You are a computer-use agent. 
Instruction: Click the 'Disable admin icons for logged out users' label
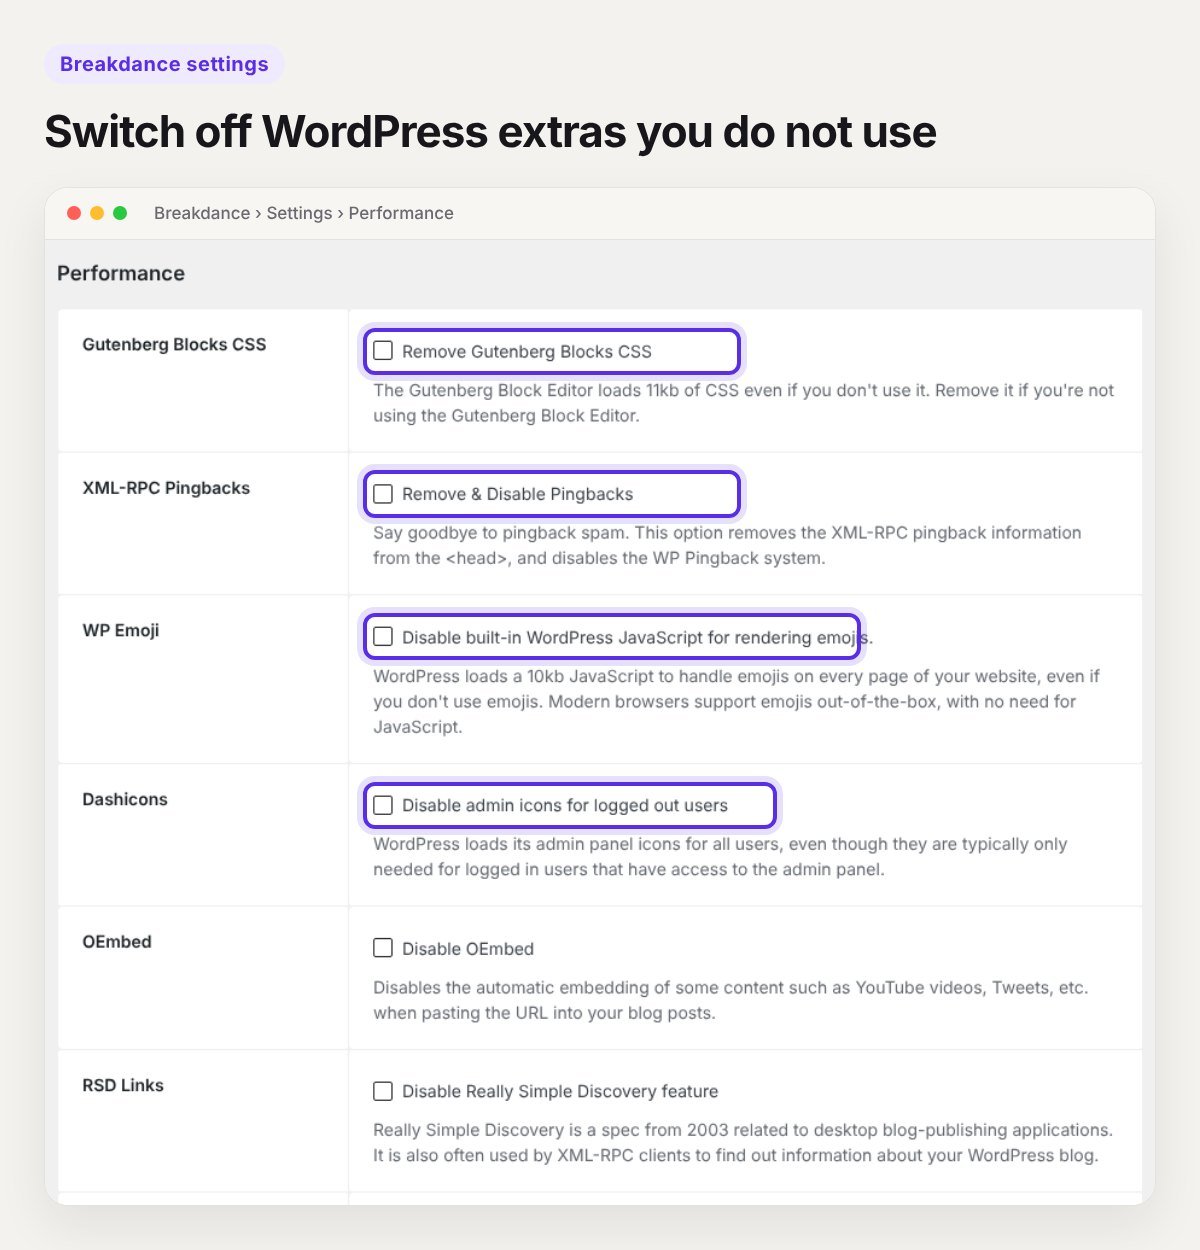565,806
